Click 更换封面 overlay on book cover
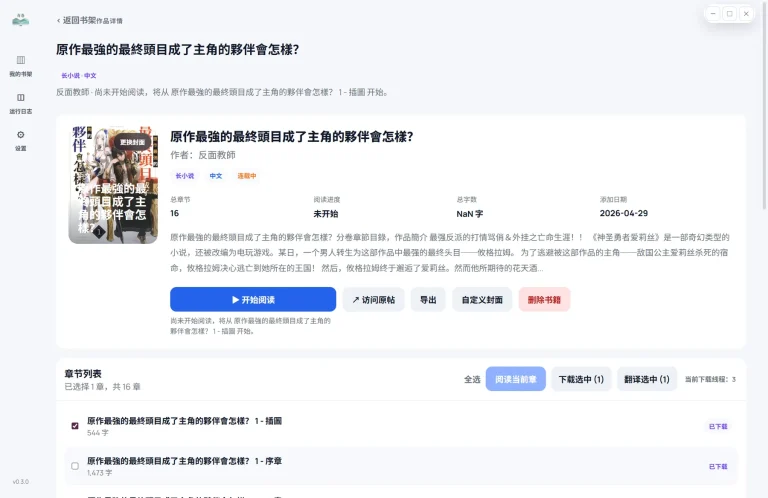The image size is (768, 498). 133,141
